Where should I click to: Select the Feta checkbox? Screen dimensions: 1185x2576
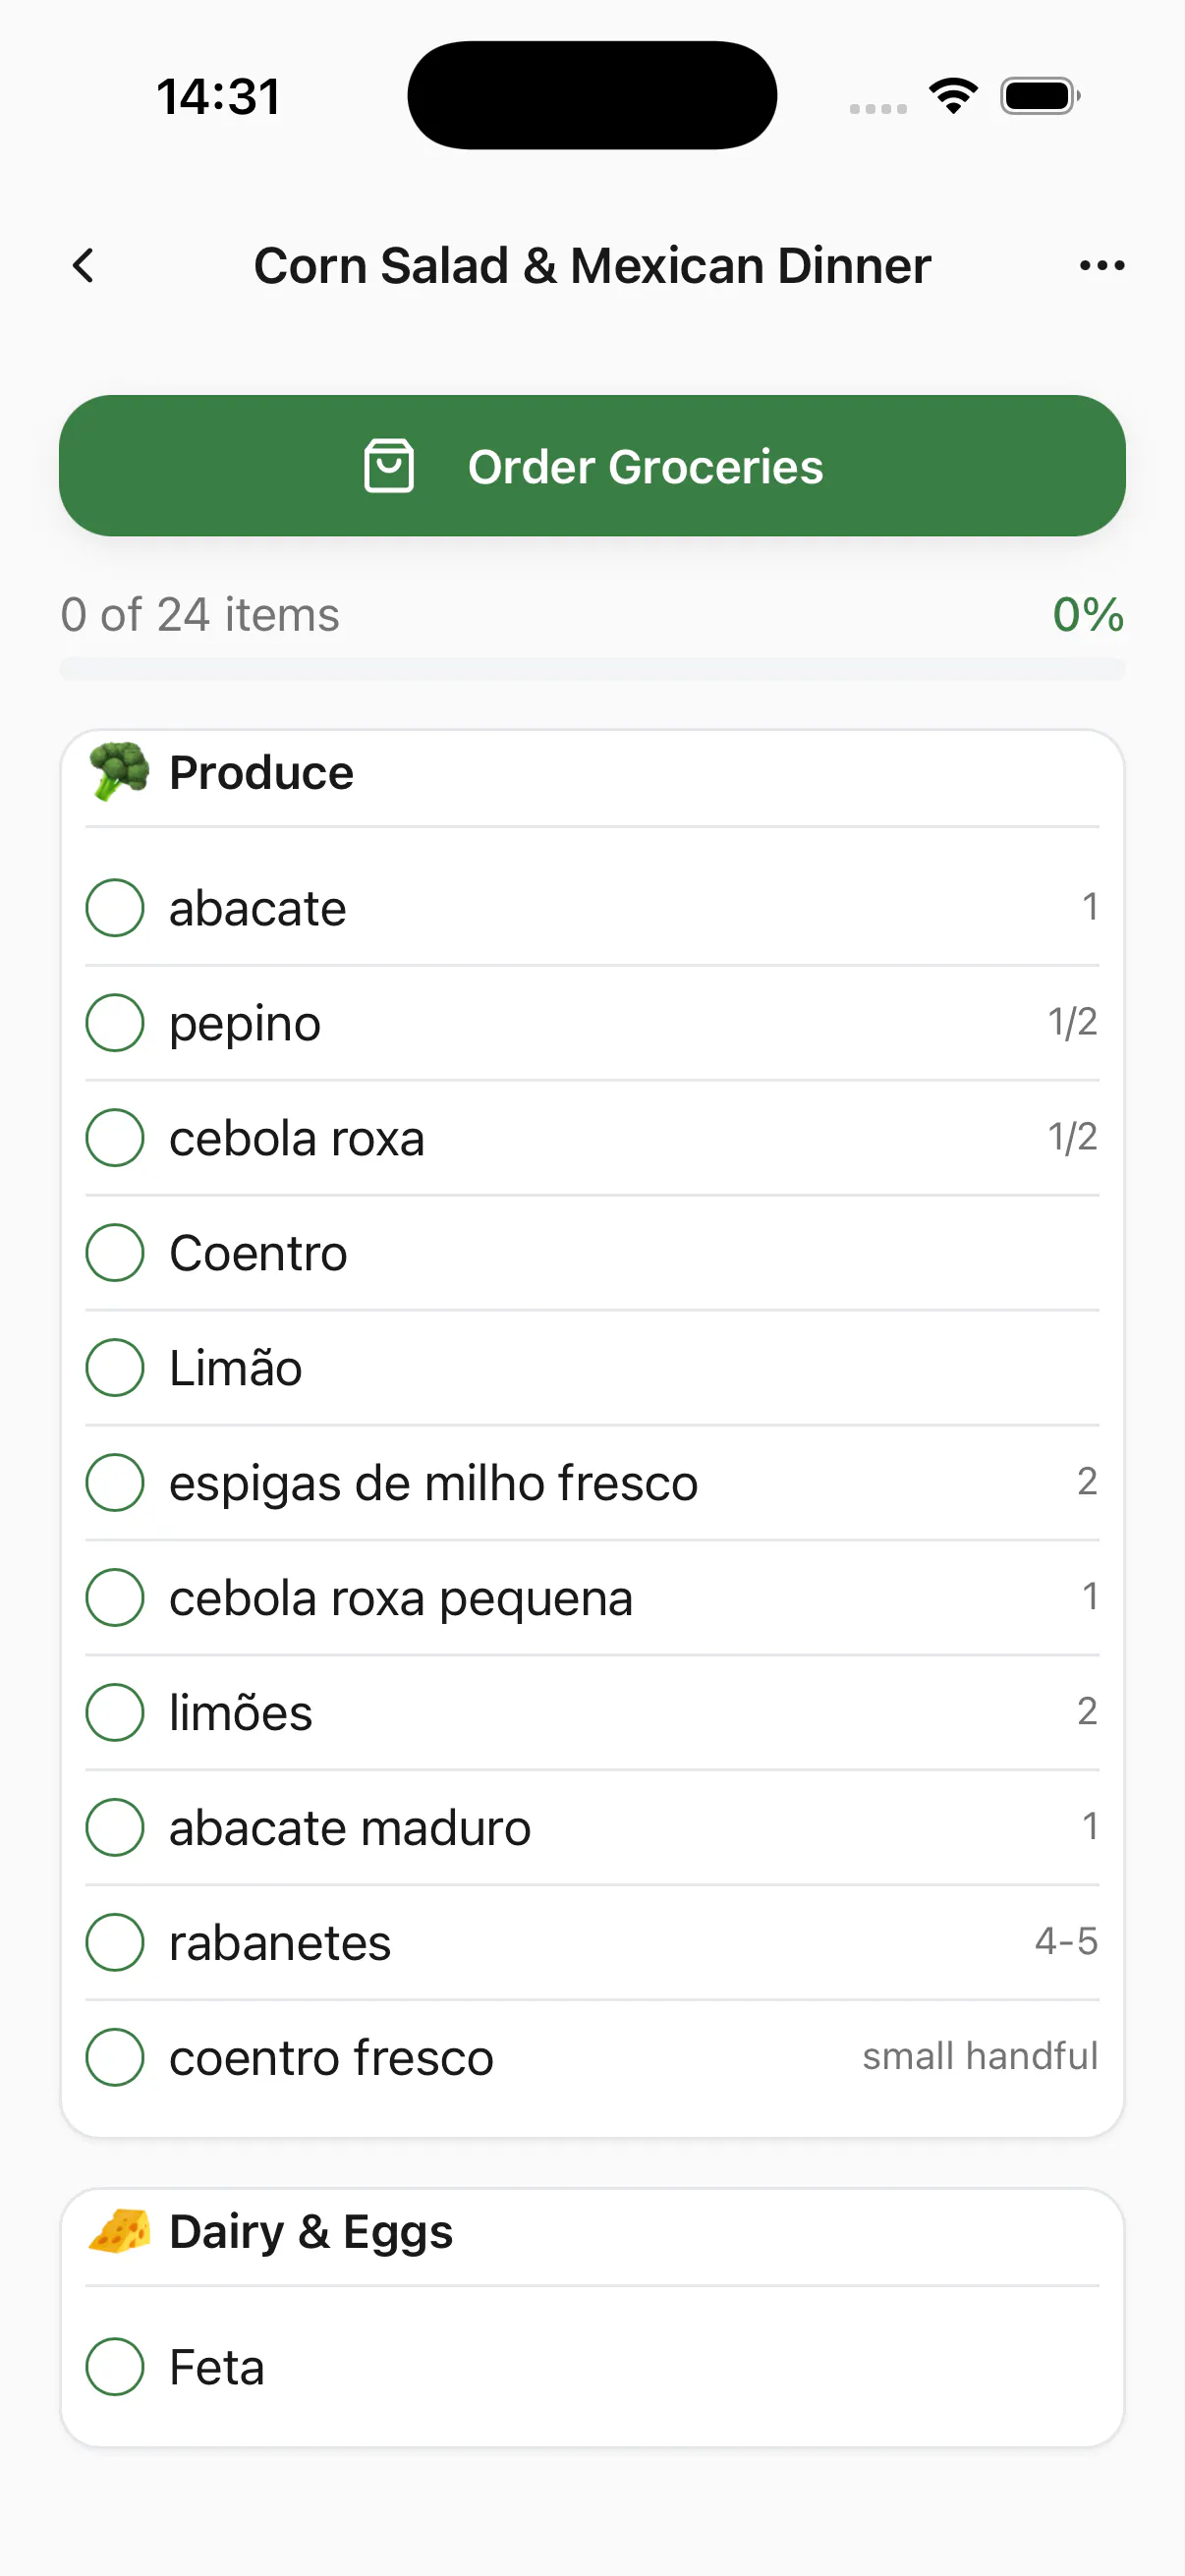tap(115, 2367)
